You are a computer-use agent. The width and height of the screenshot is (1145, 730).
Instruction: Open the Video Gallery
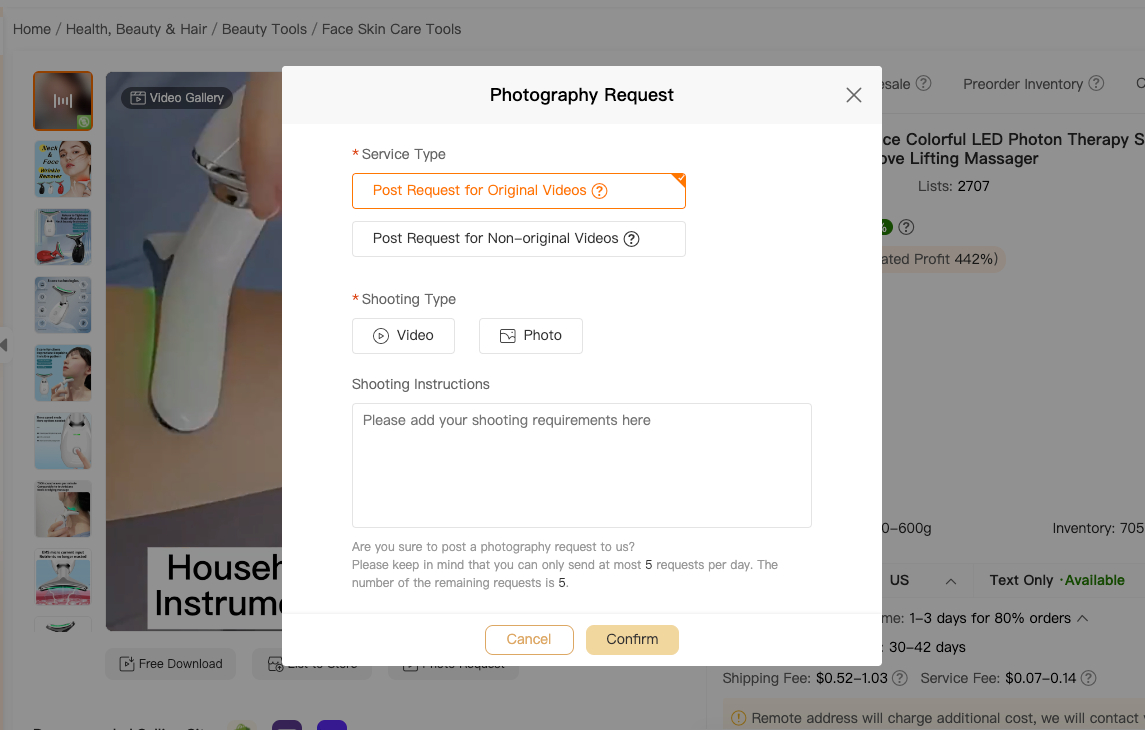click(177, 98)
